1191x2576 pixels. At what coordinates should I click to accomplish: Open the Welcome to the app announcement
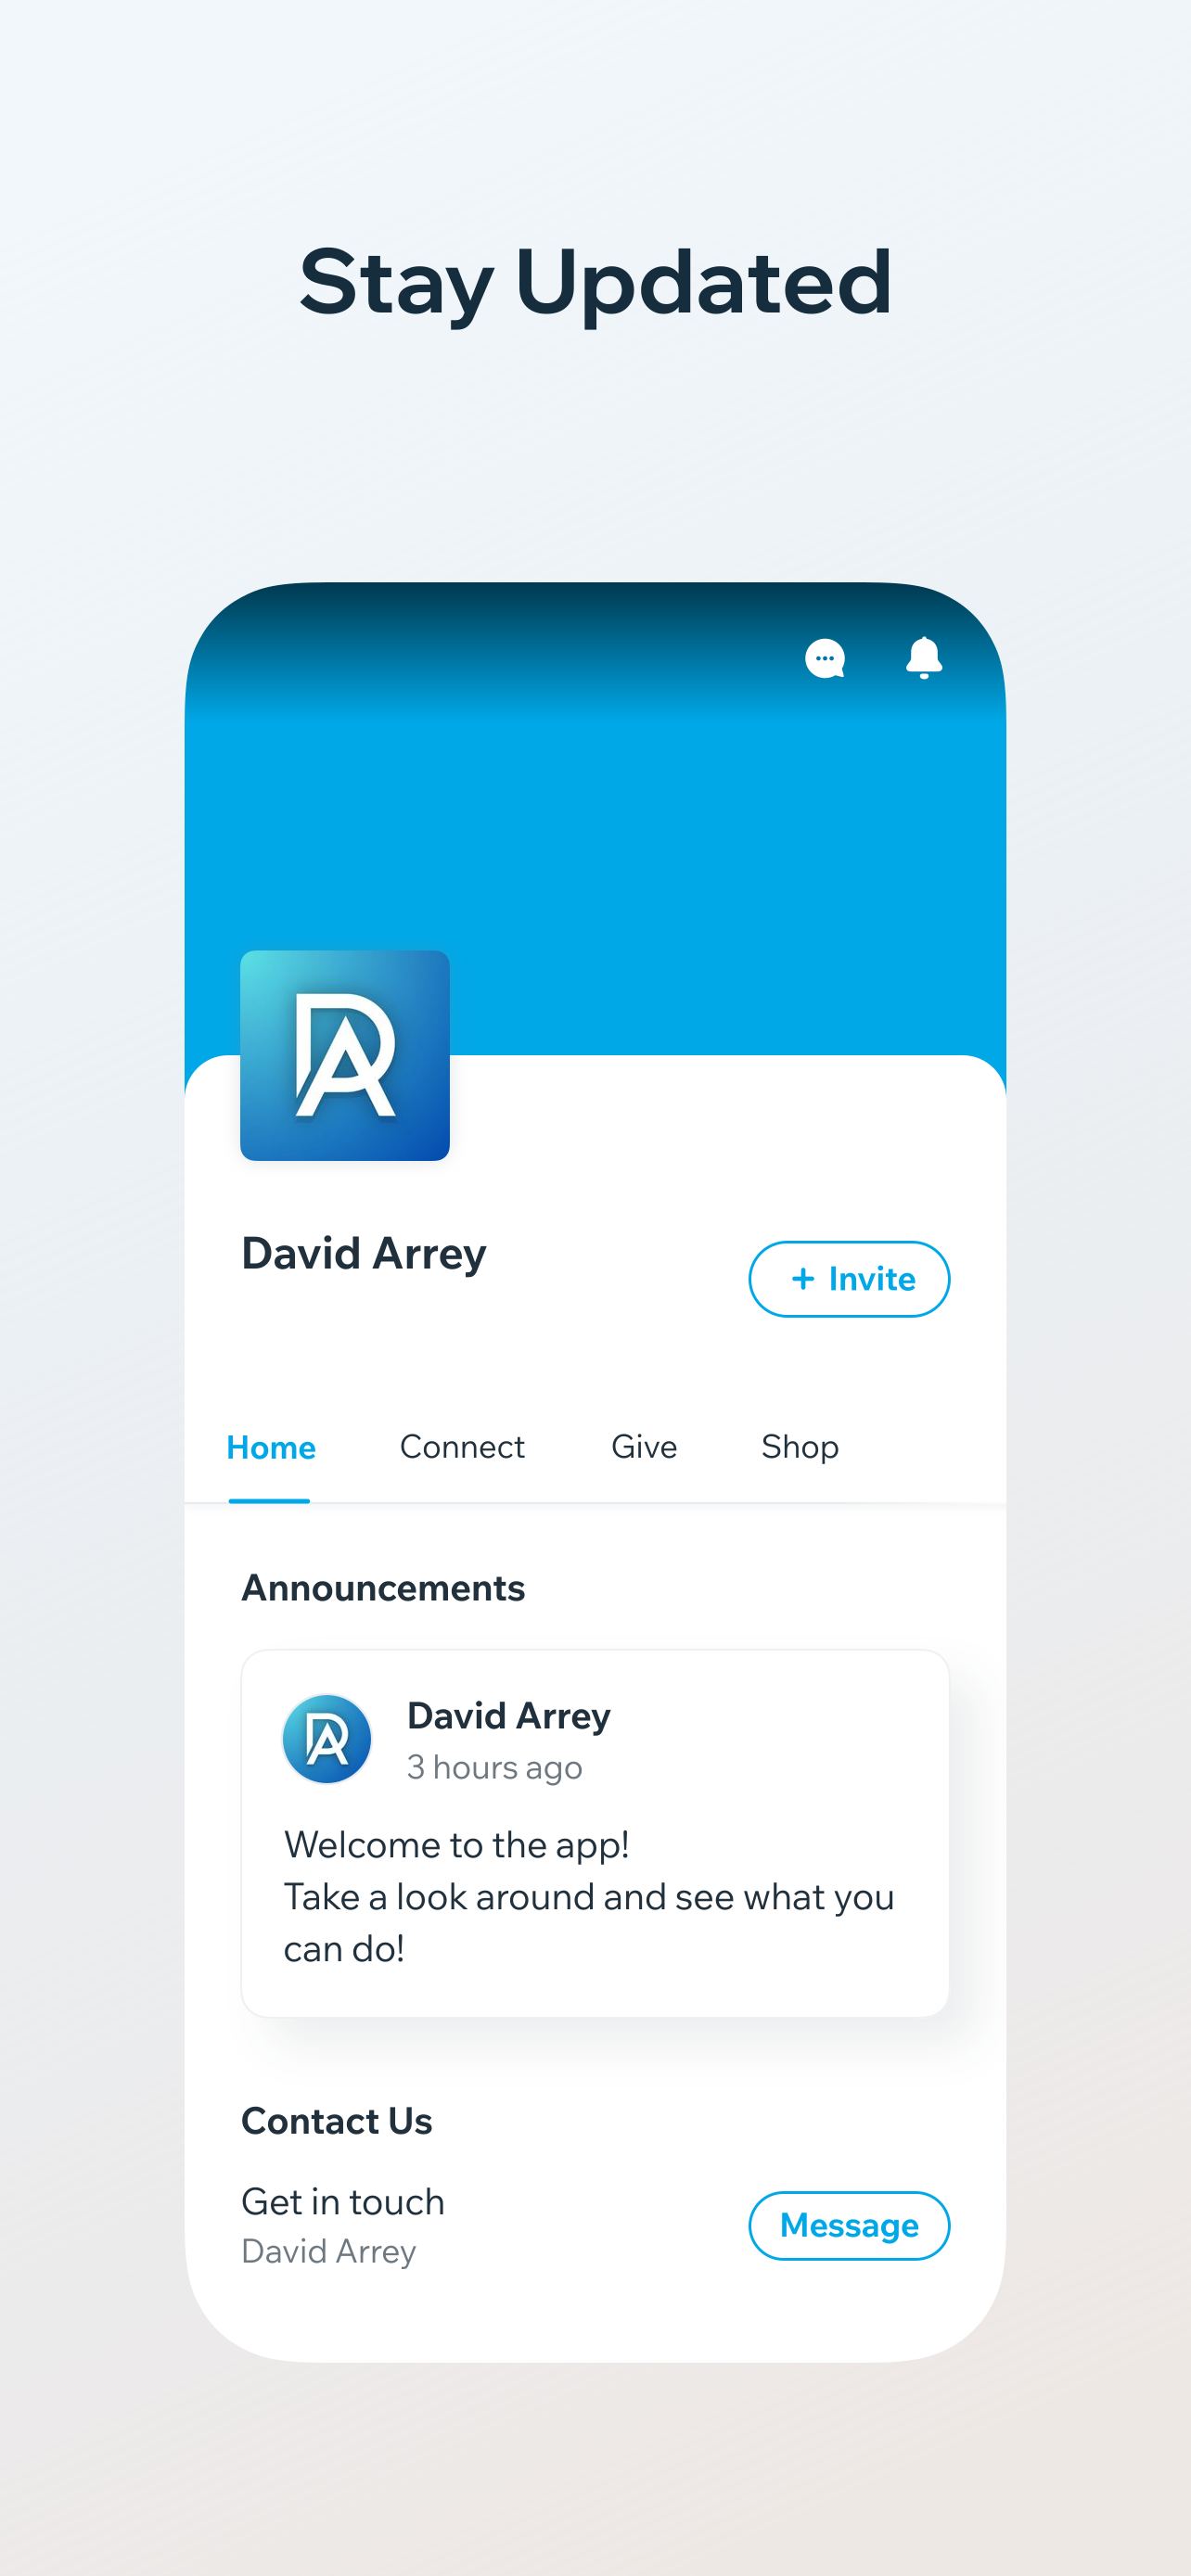pos(595,1833)
